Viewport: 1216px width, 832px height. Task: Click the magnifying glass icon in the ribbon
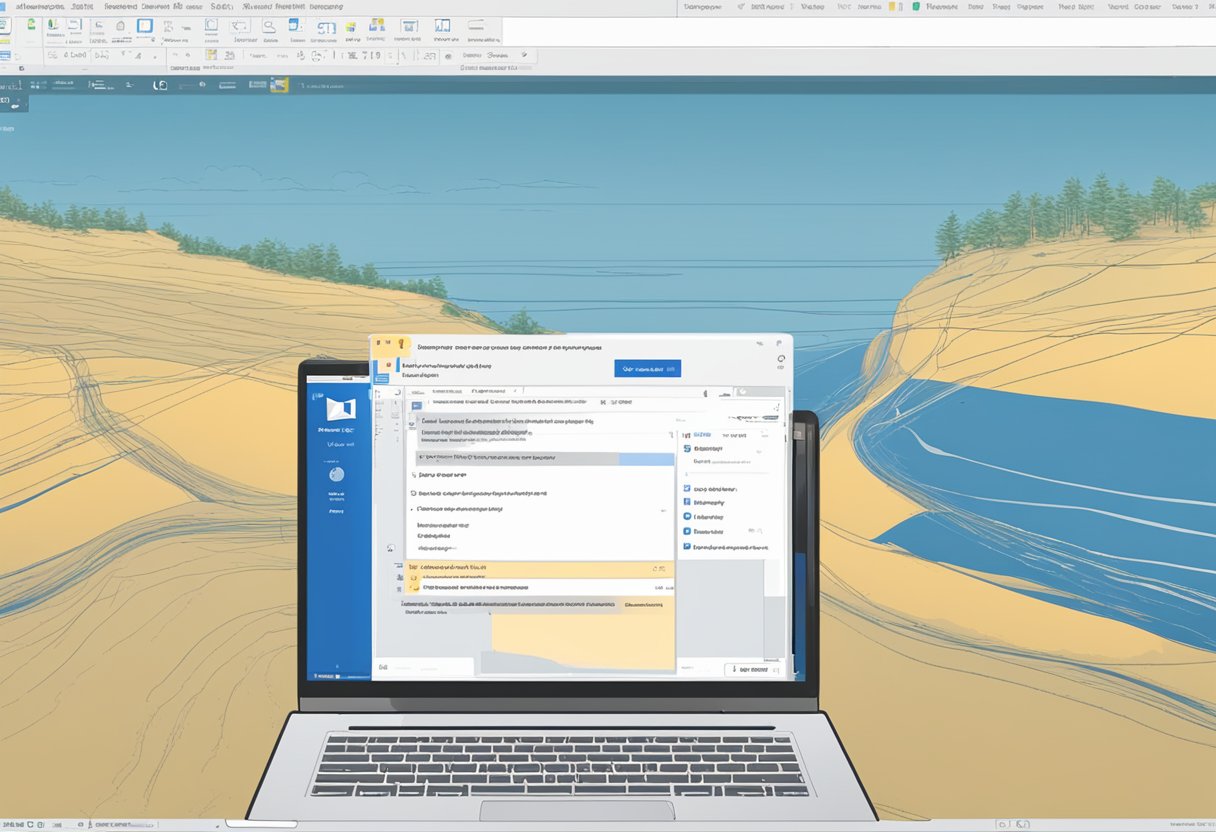268,27
